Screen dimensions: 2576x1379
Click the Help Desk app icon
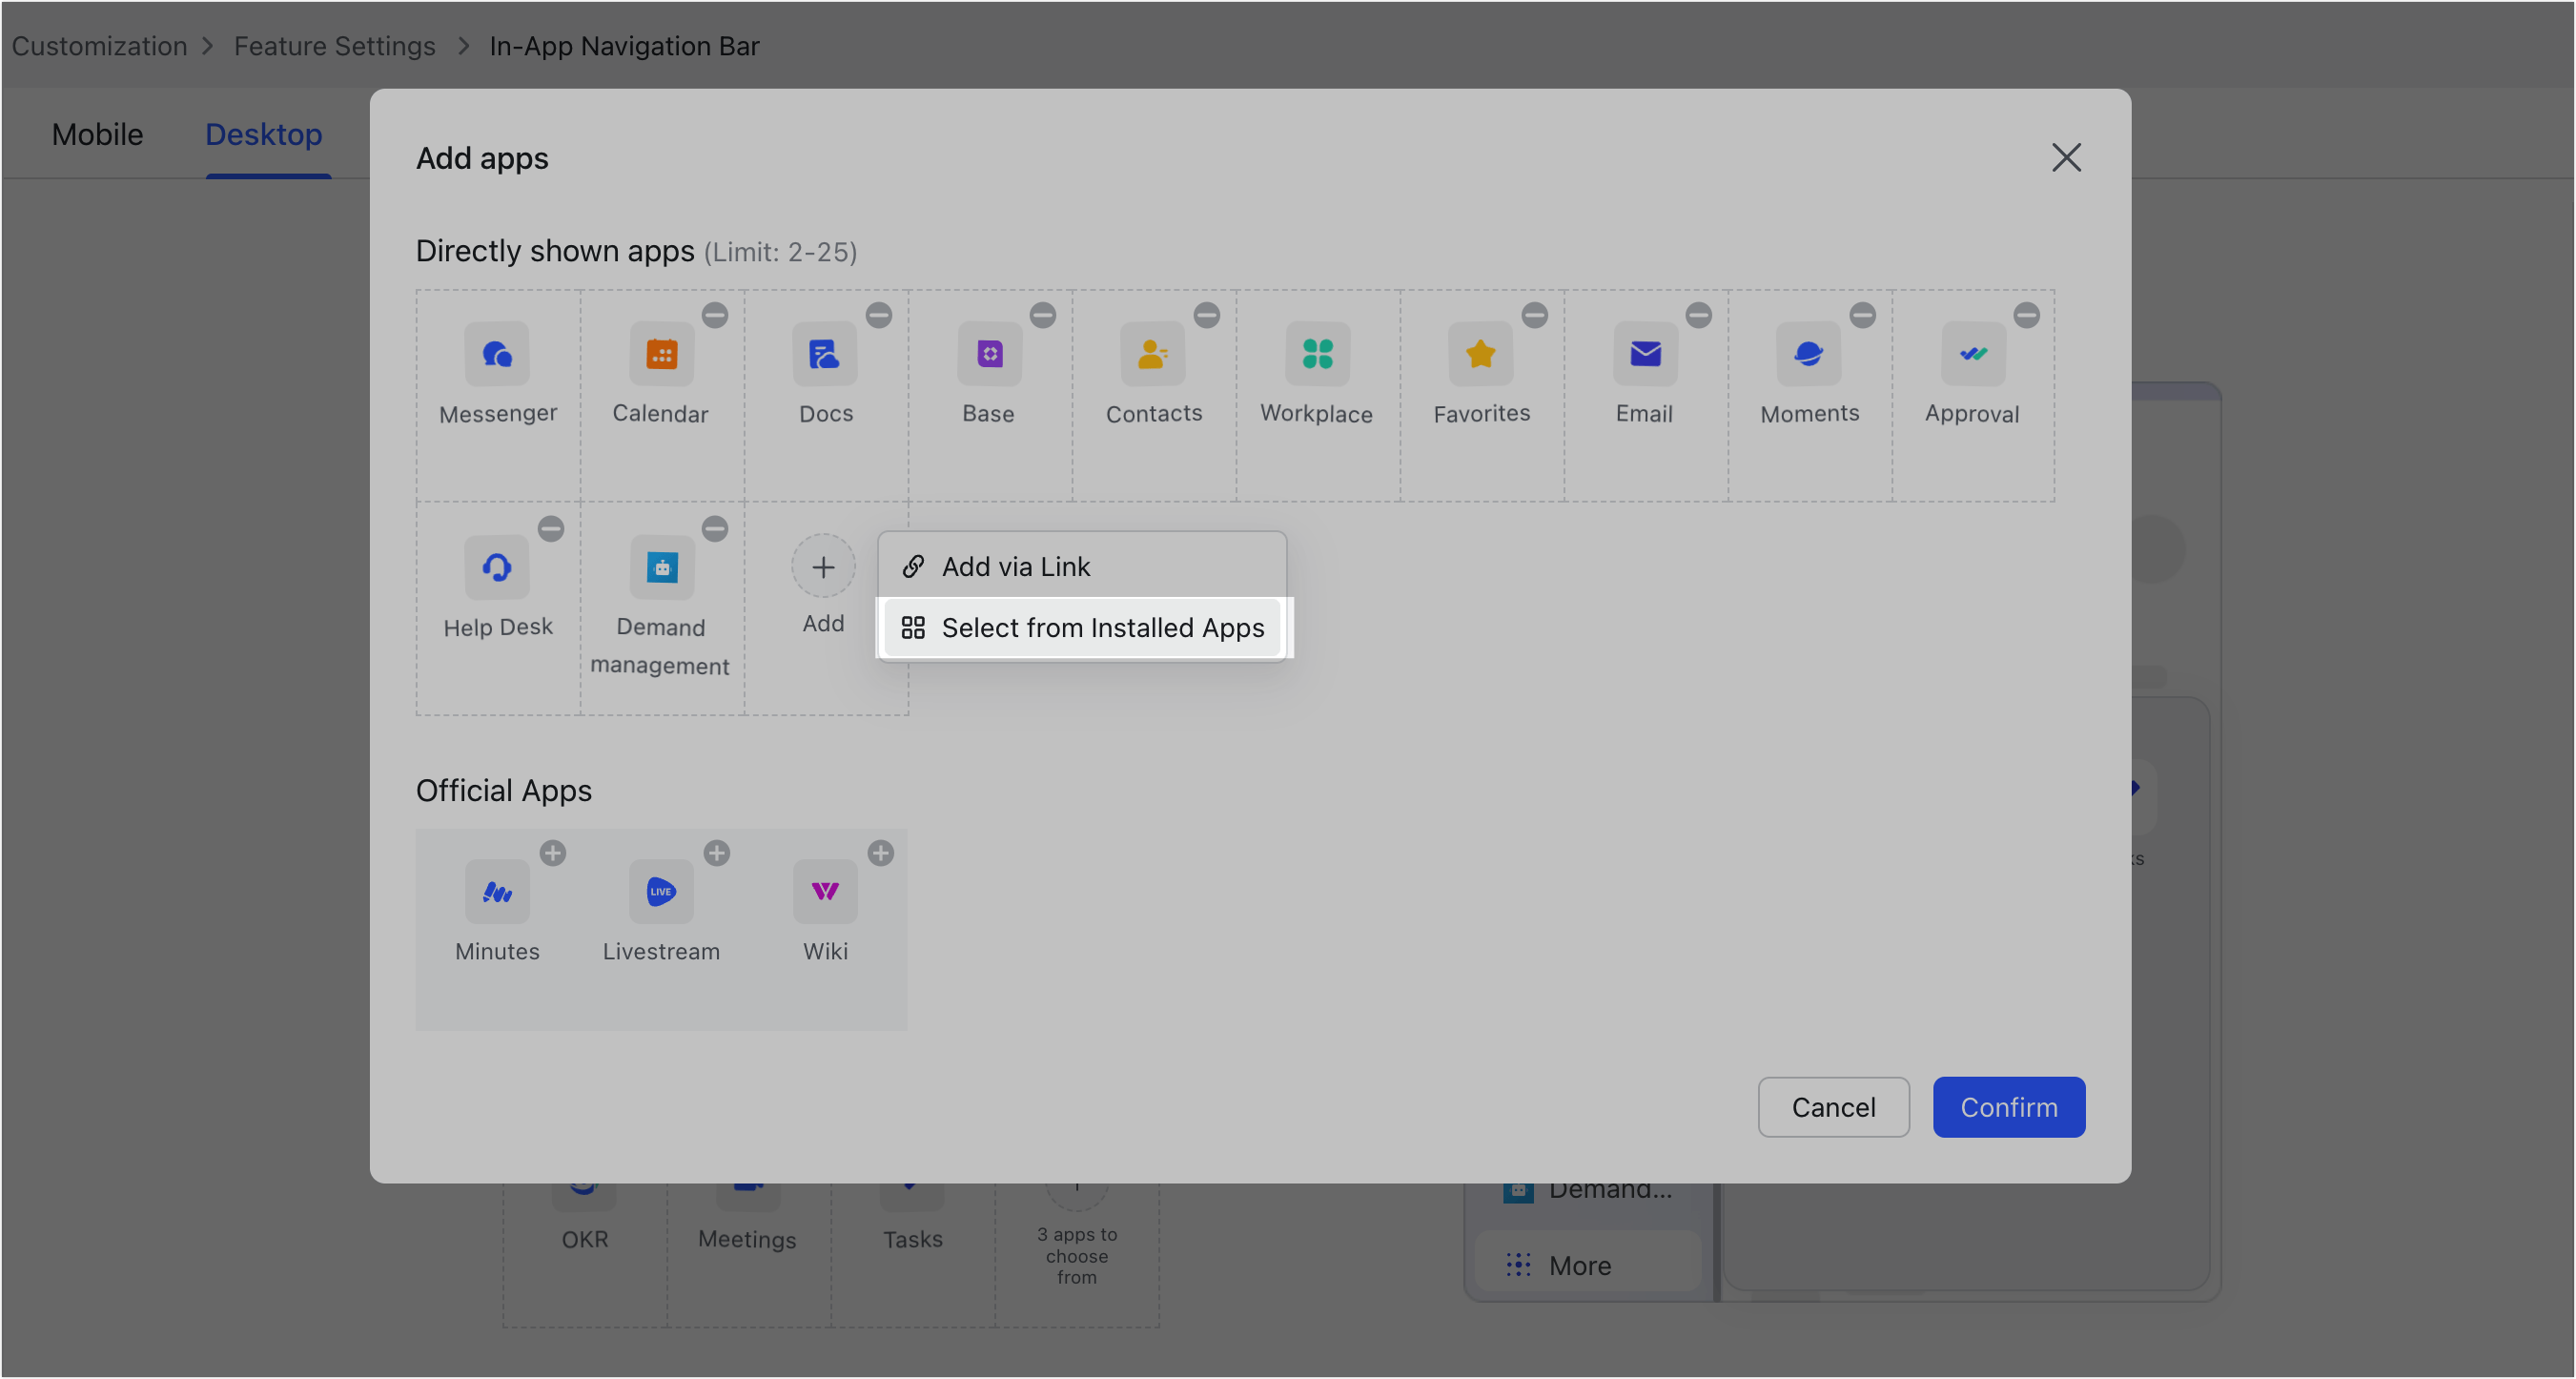coord(497,567)
